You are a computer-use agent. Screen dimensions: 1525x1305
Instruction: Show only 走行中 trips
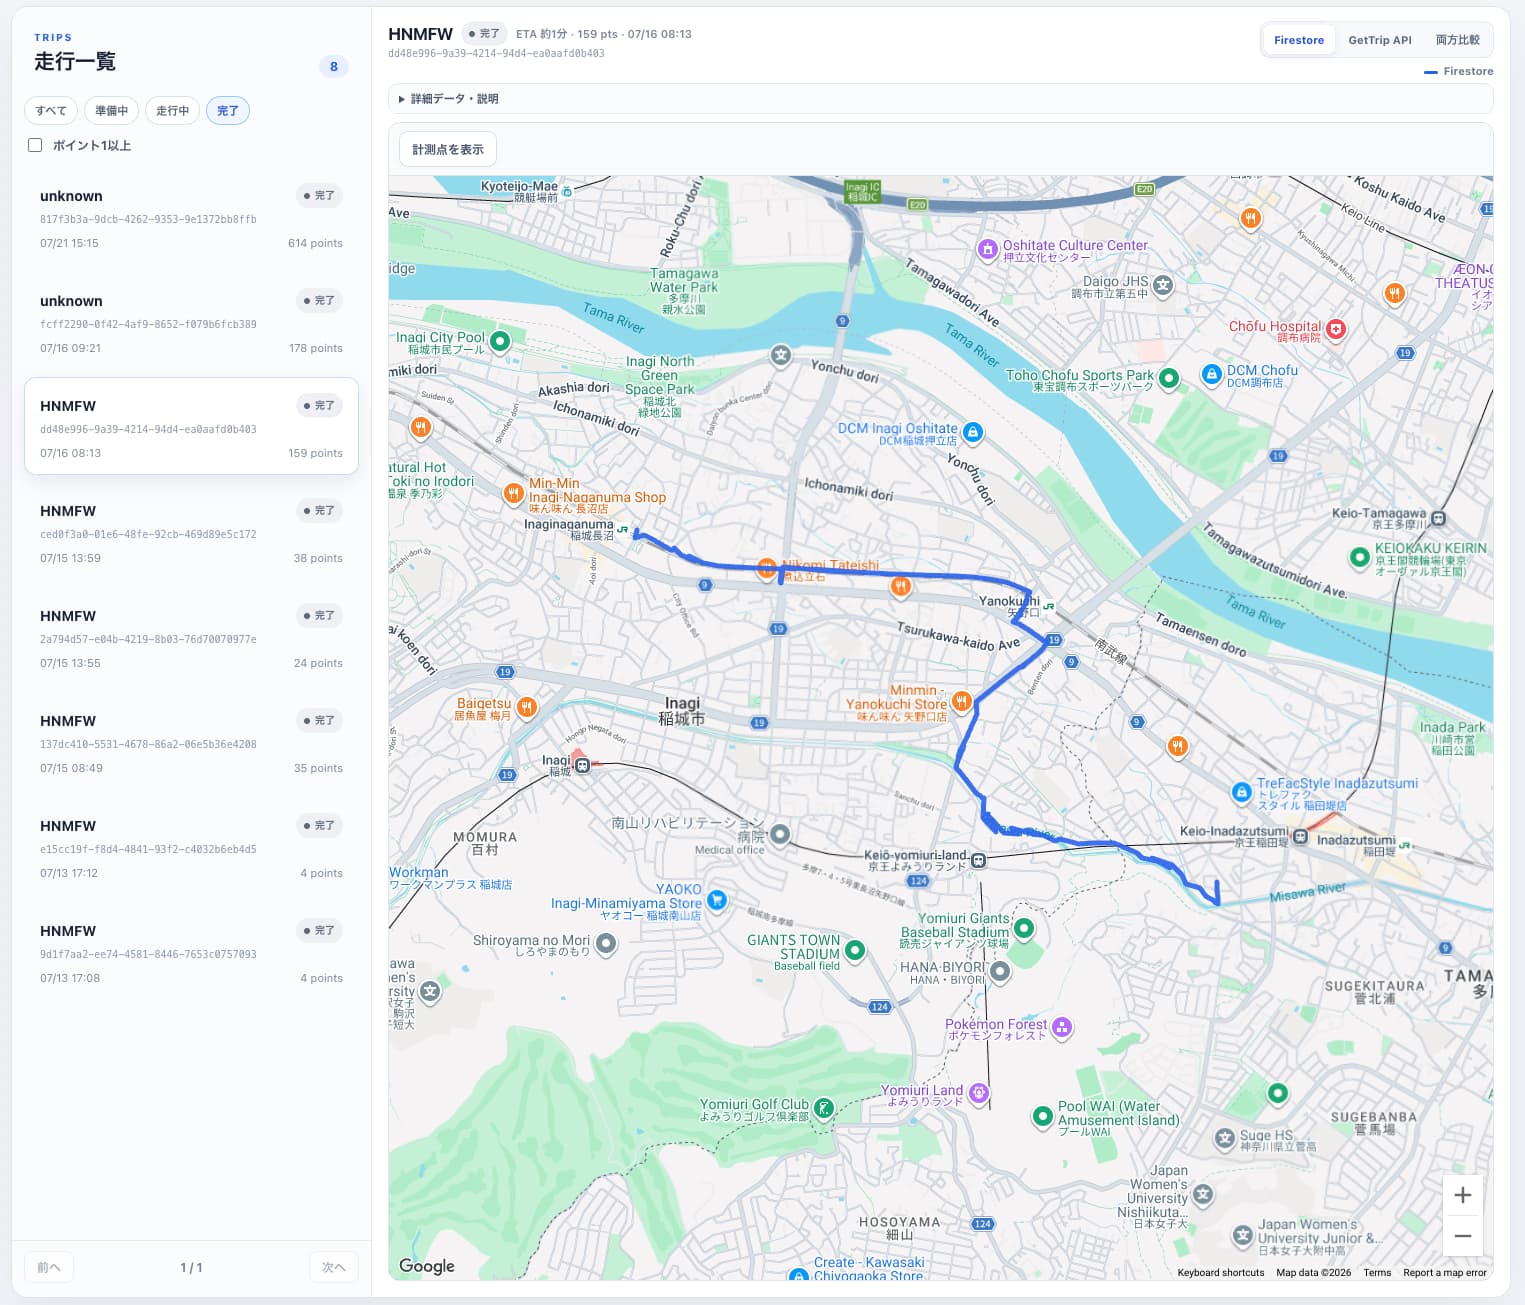tap(173, 111)
